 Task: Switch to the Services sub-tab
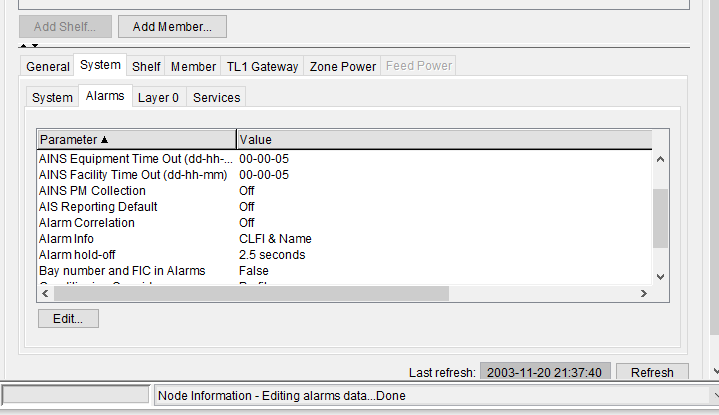[216, 97]
